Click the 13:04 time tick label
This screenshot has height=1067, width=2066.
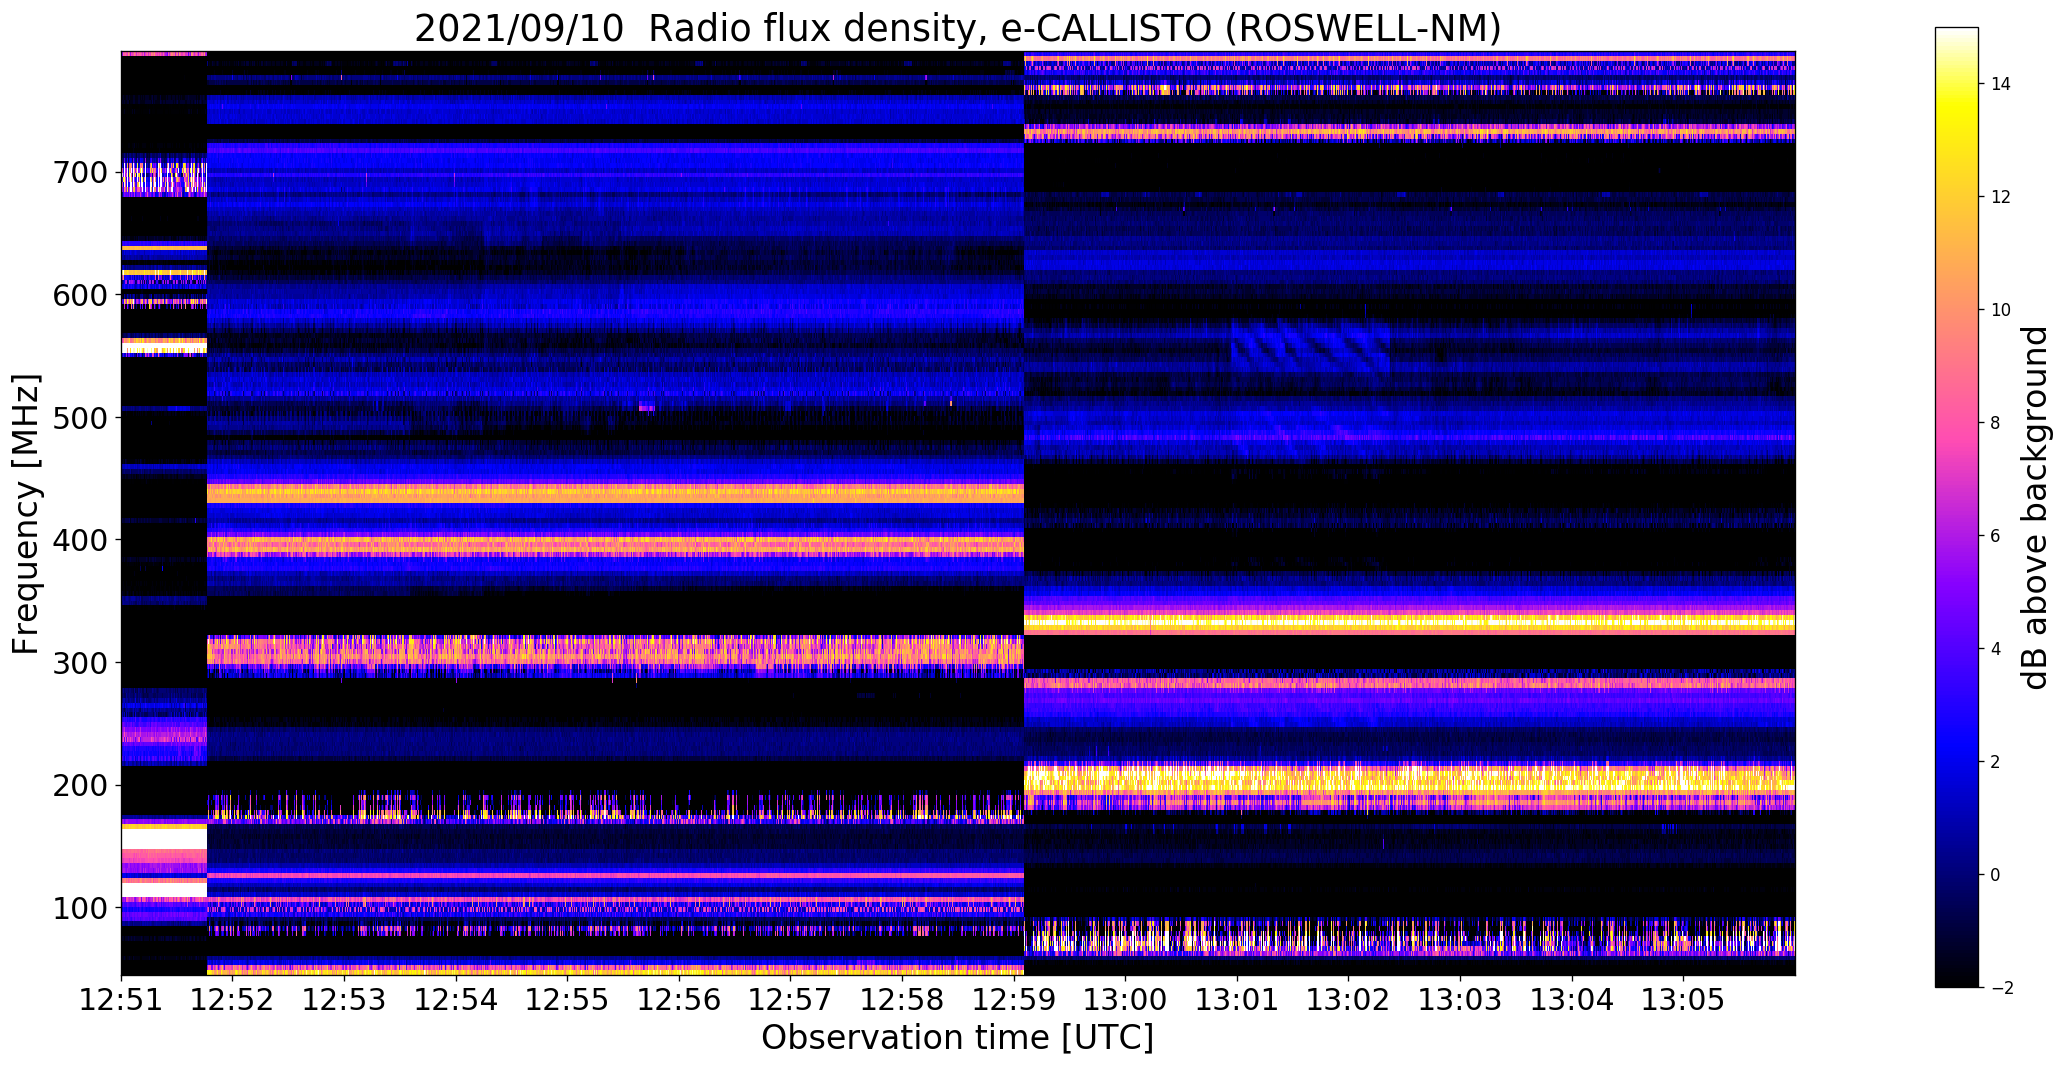(1571, 998)
